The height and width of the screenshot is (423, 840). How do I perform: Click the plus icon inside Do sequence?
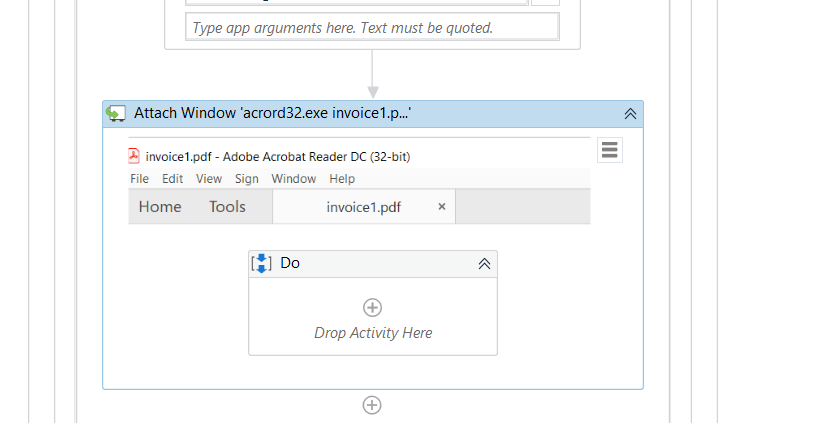(373, 307)
